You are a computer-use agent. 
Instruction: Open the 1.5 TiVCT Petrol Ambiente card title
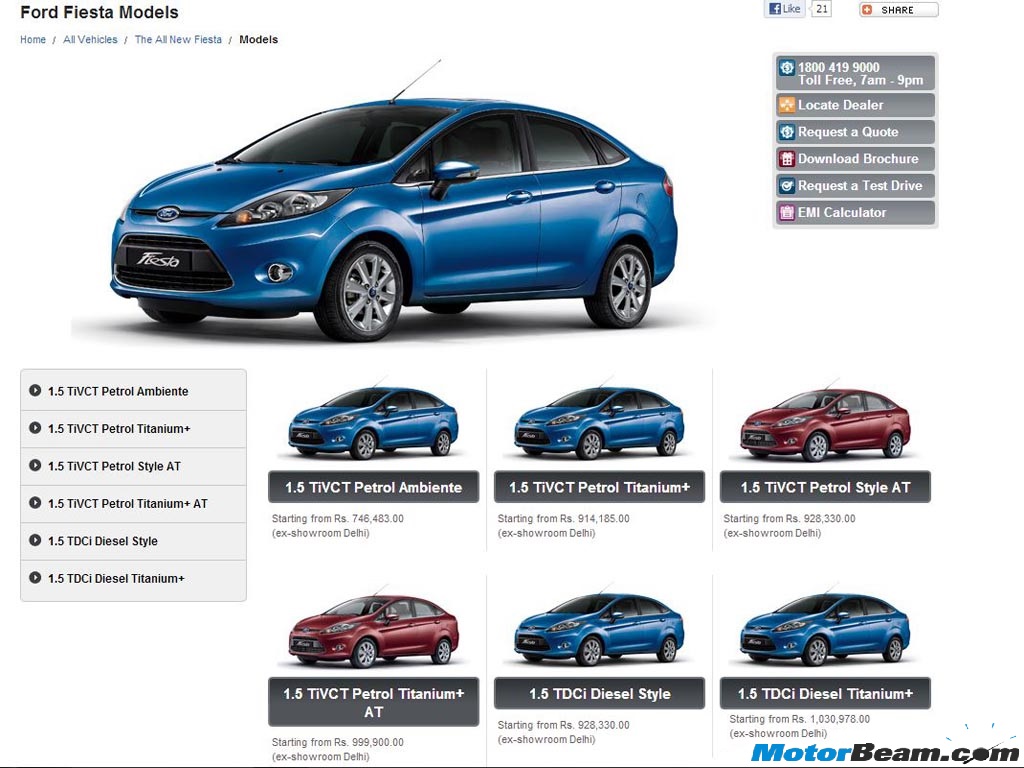(374, 487)
